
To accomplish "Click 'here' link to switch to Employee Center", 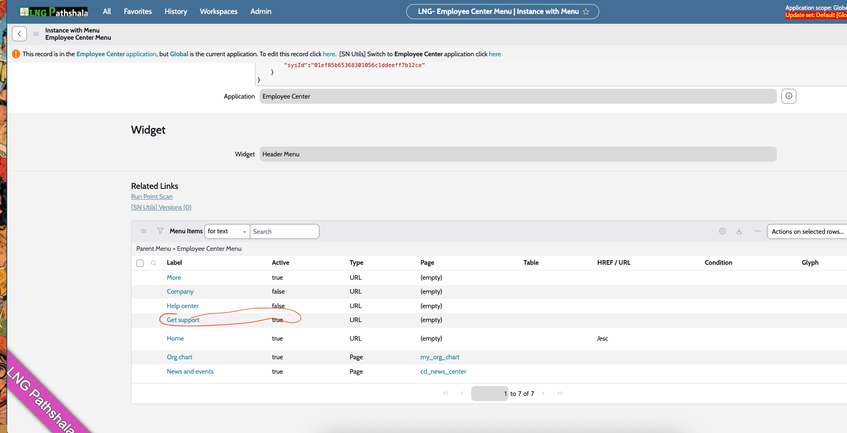I will coord(495,54).
